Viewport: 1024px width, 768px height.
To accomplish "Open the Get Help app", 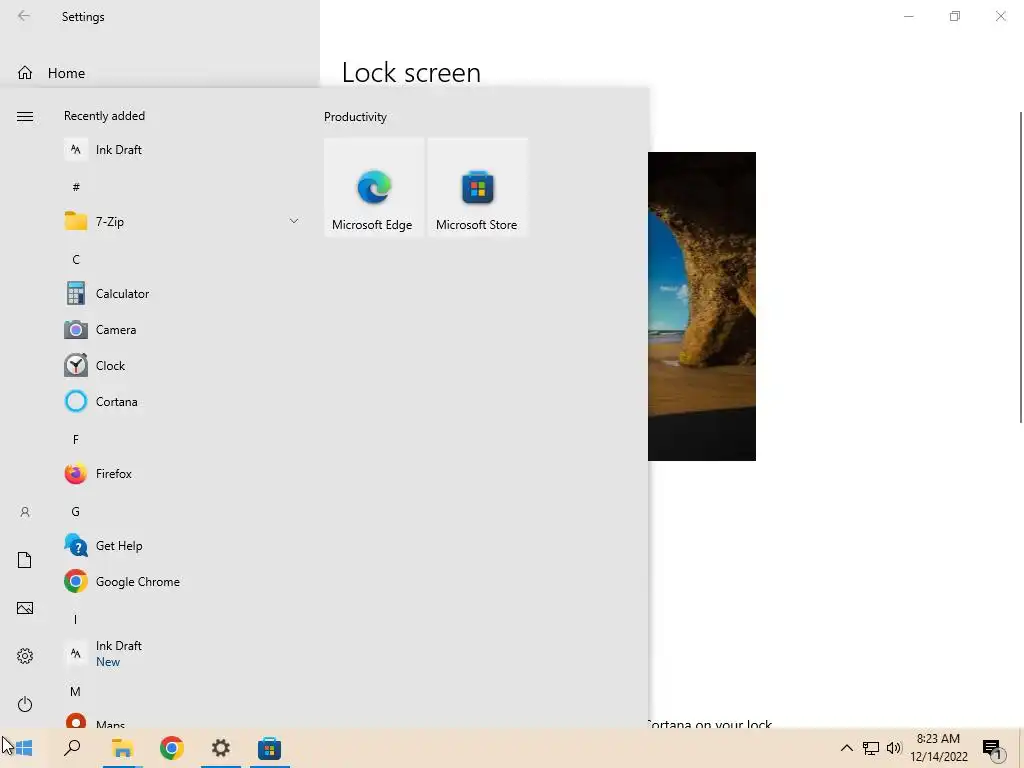I will coord(182,545).
